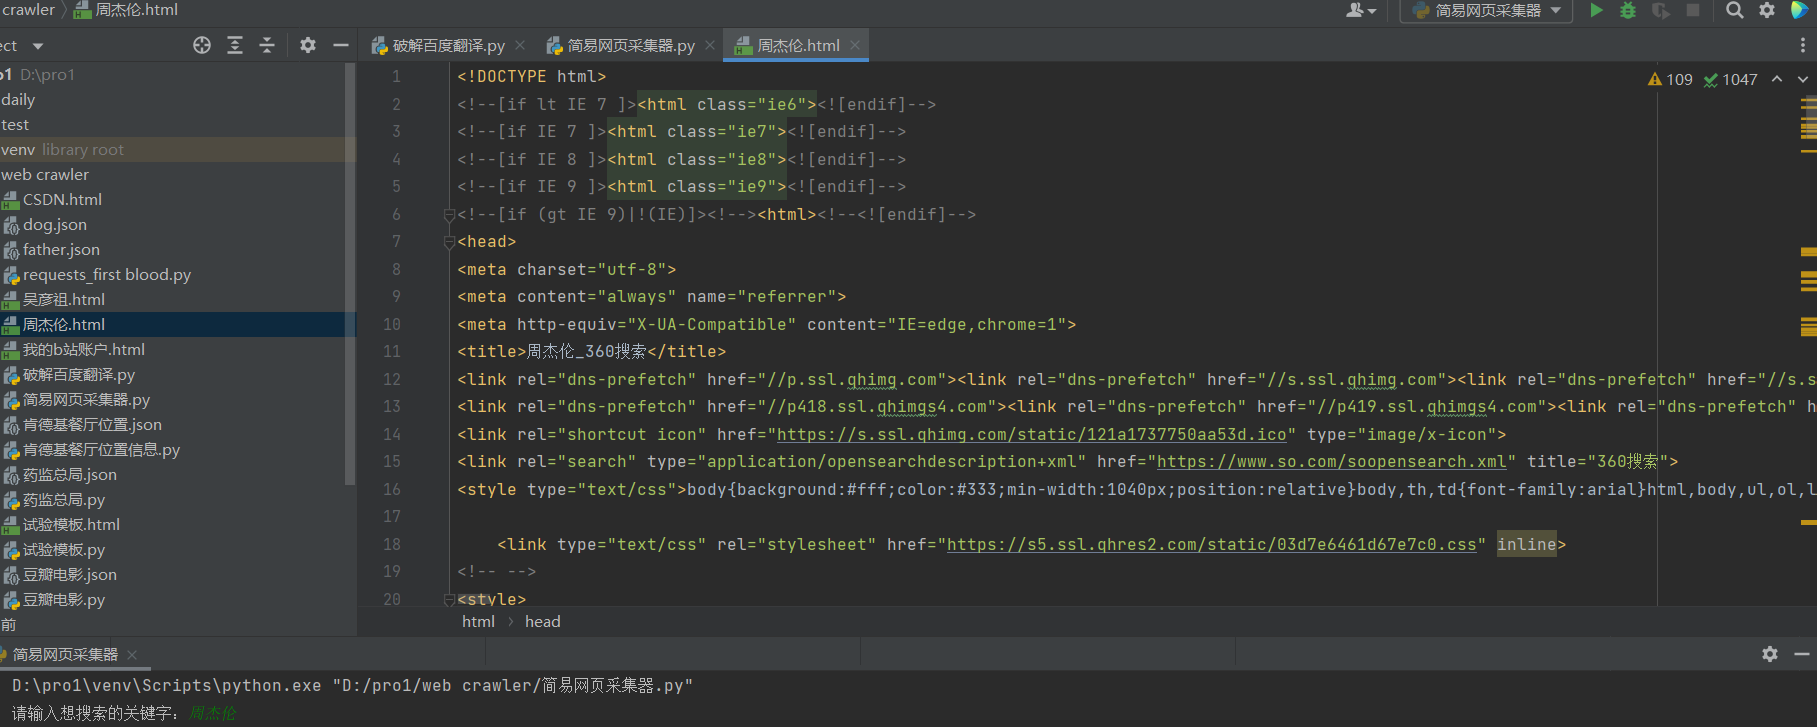The width and height of the screenshot is (1817, 727).
Task: Select the 简易网页采集器 run tab
Action: (65, 655)
